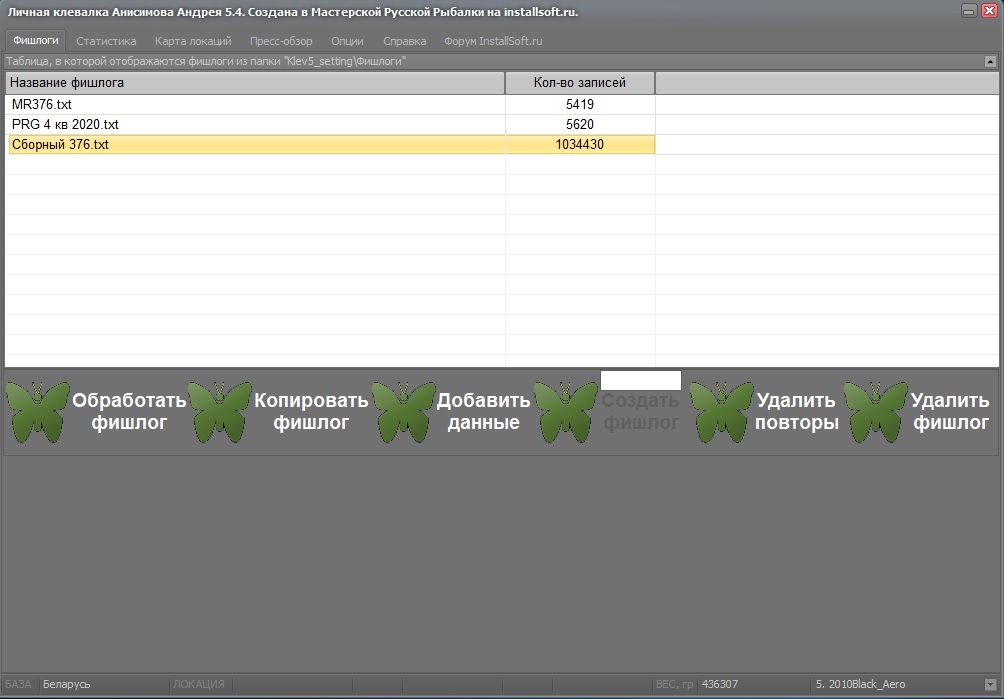Click butterfly icon beside Добавить данные
Image resolution: width=1004 pixels, height=699 pixels.
tap(403, 412)
